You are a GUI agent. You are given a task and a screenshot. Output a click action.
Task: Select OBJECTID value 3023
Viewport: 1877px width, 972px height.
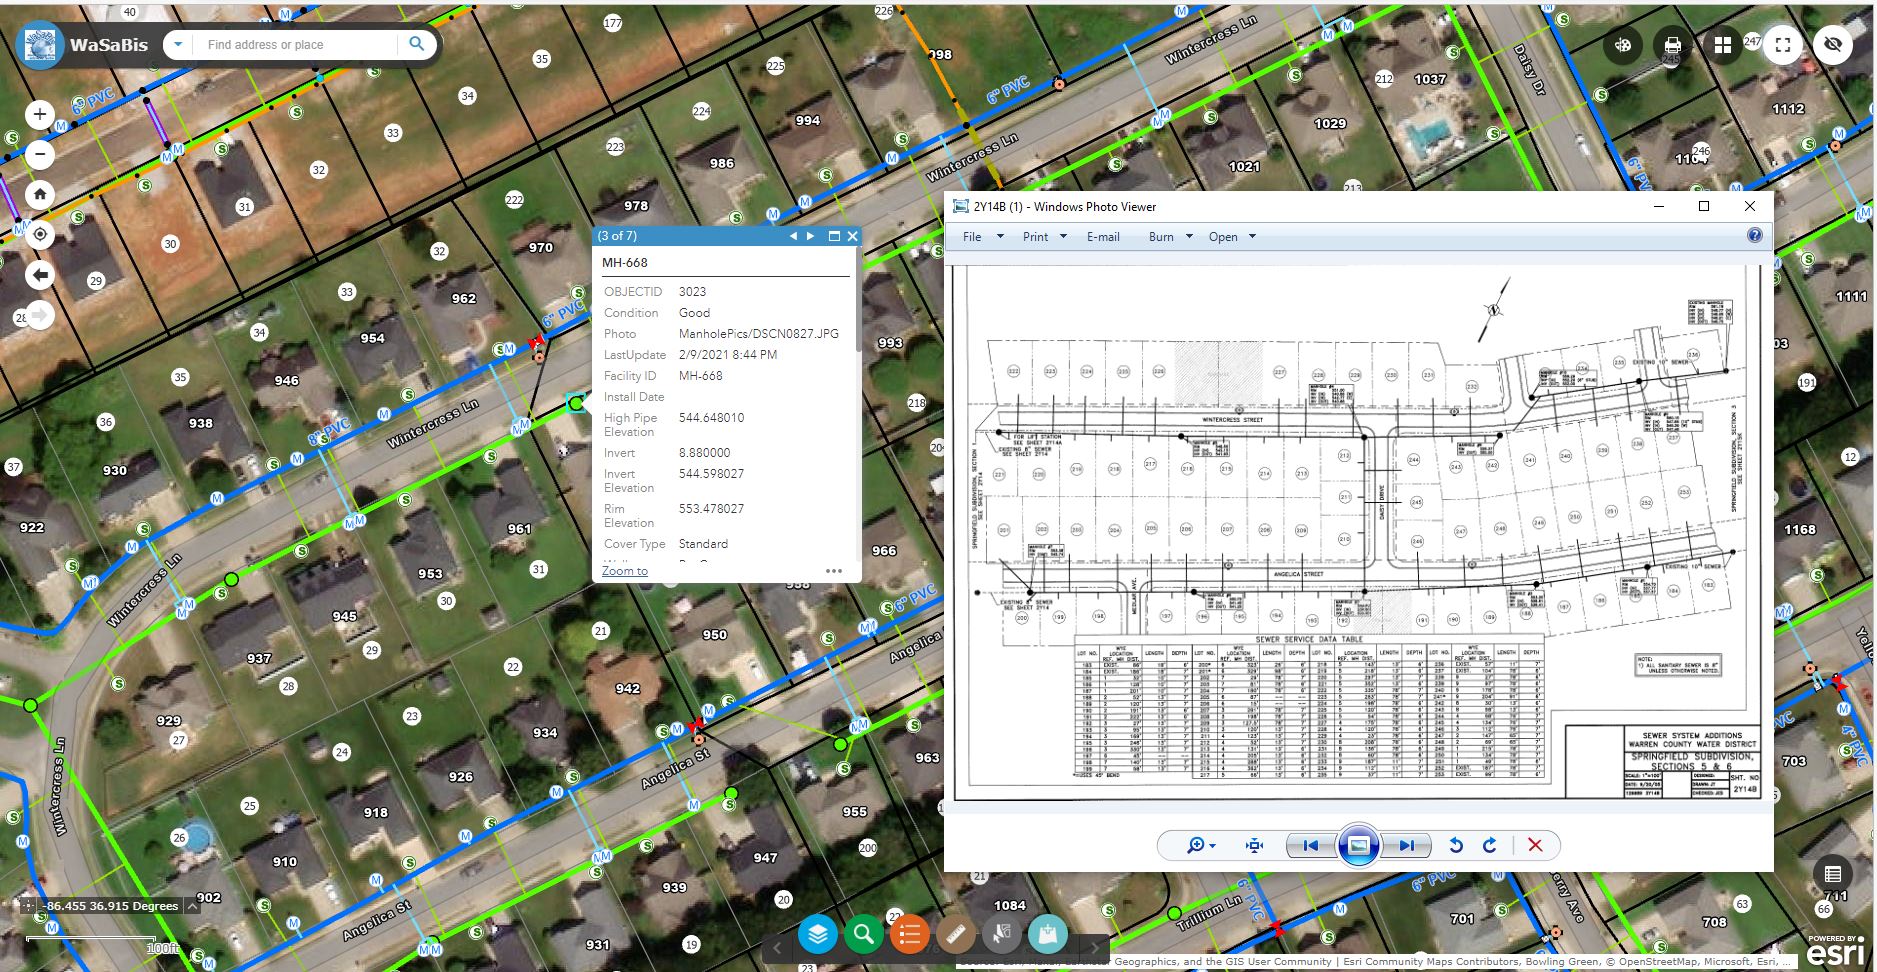[692, 292]
